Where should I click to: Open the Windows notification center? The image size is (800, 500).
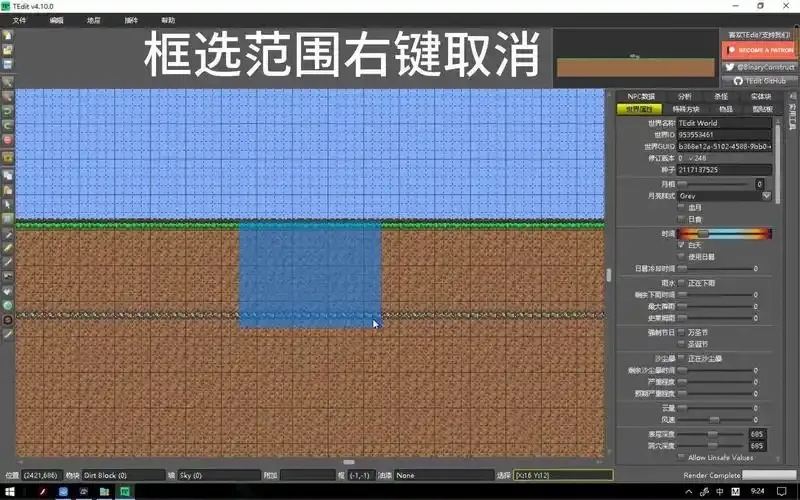[782, 492]
